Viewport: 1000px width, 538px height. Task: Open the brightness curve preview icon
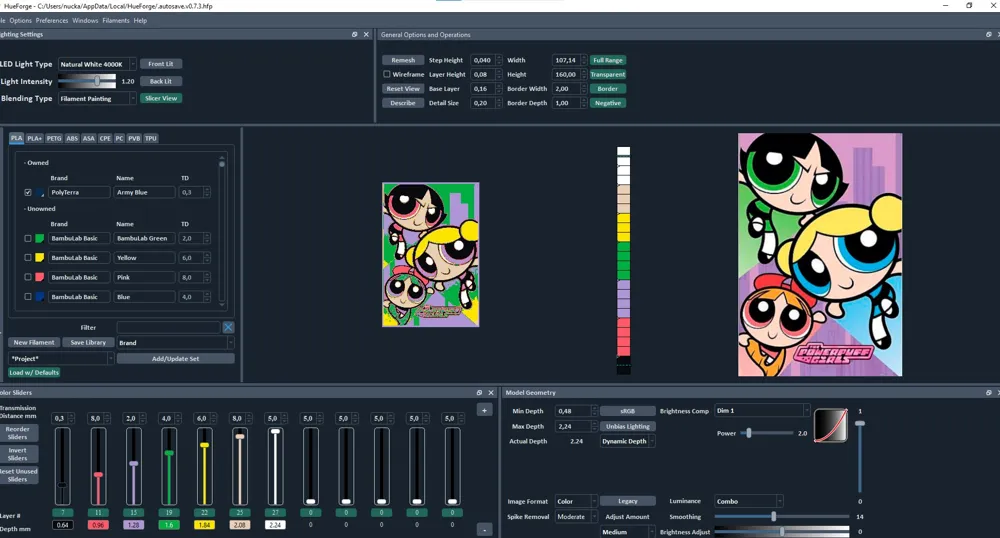point(831,426)
